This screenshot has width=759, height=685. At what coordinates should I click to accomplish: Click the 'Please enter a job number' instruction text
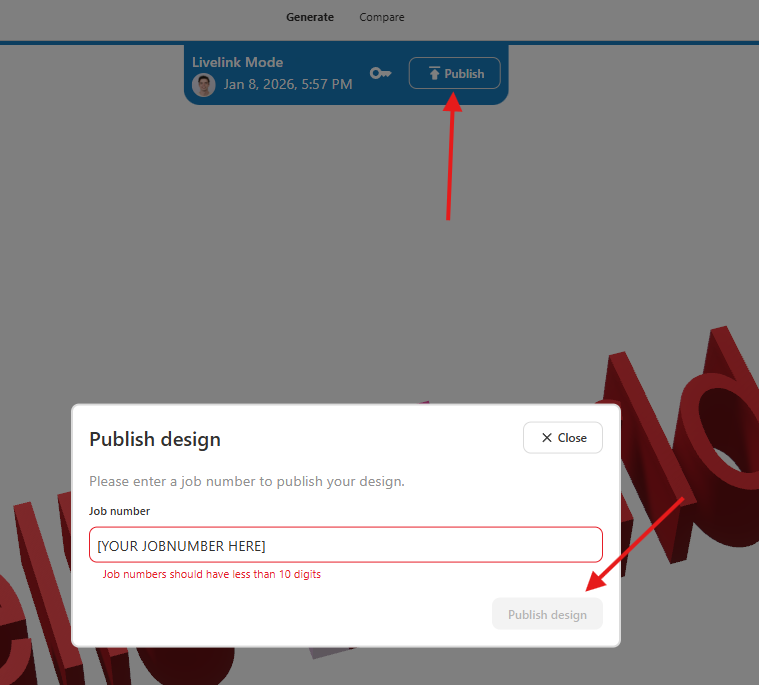coord(246,481)
